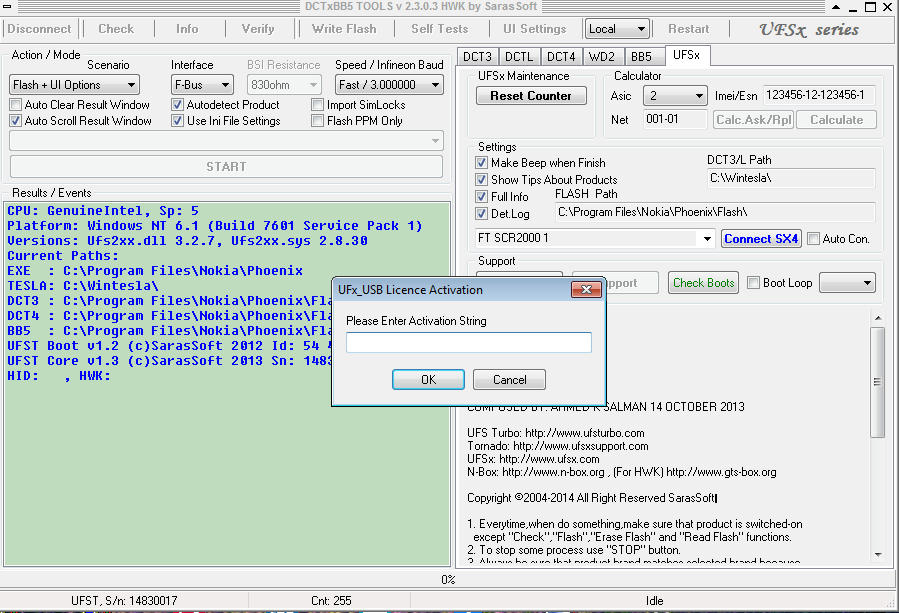Select the UFSx tab
The width and height of the screenshot is (899, 613).
(687, 55)
